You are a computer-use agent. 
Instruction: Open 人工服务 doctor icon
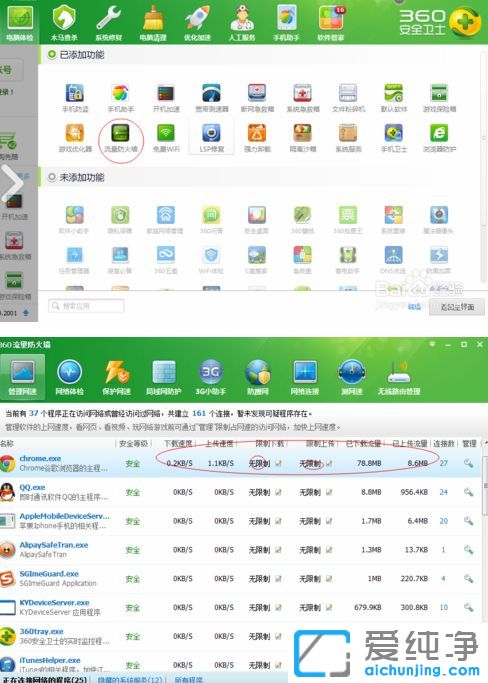pyautogui.click(x=242, y=23)
